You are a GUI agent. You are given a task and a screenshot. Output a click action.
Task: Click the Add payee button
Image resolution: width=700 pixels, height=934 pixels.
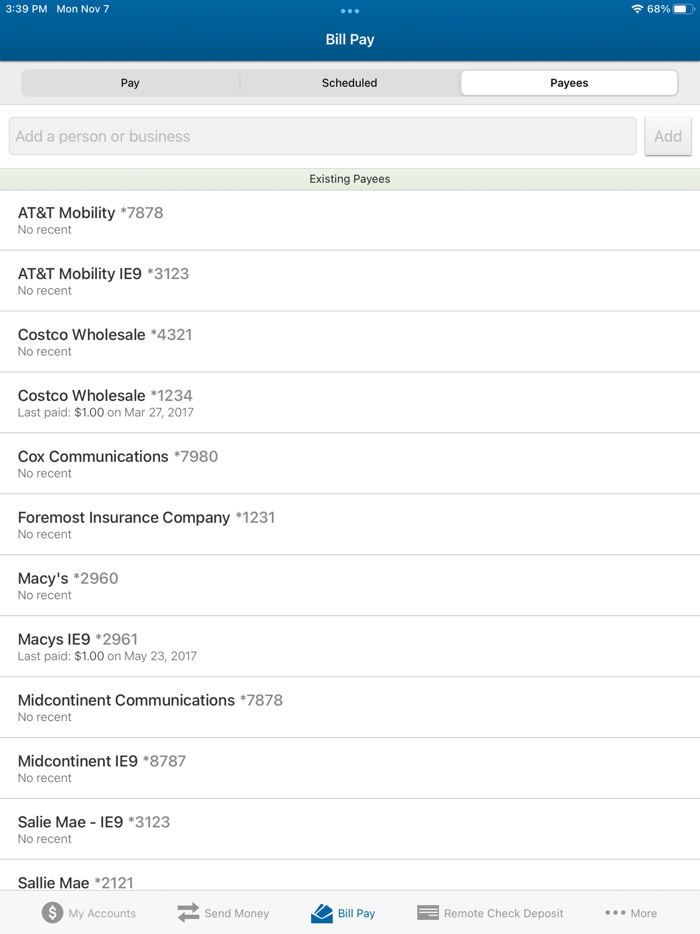point(668,136)
